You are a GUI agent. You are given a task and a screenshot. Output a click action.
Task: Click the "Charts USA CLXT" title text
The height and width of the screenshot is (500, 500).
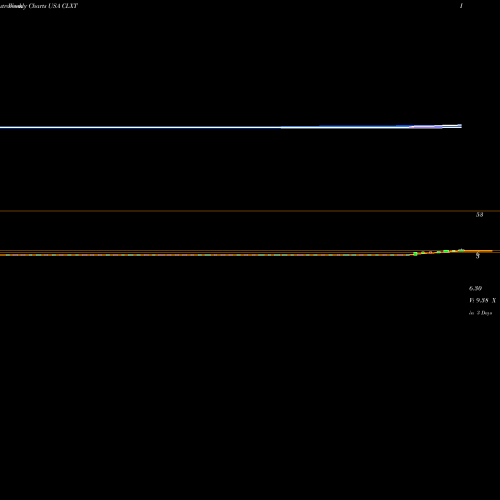pyautogui.click(x=53, y=6)
